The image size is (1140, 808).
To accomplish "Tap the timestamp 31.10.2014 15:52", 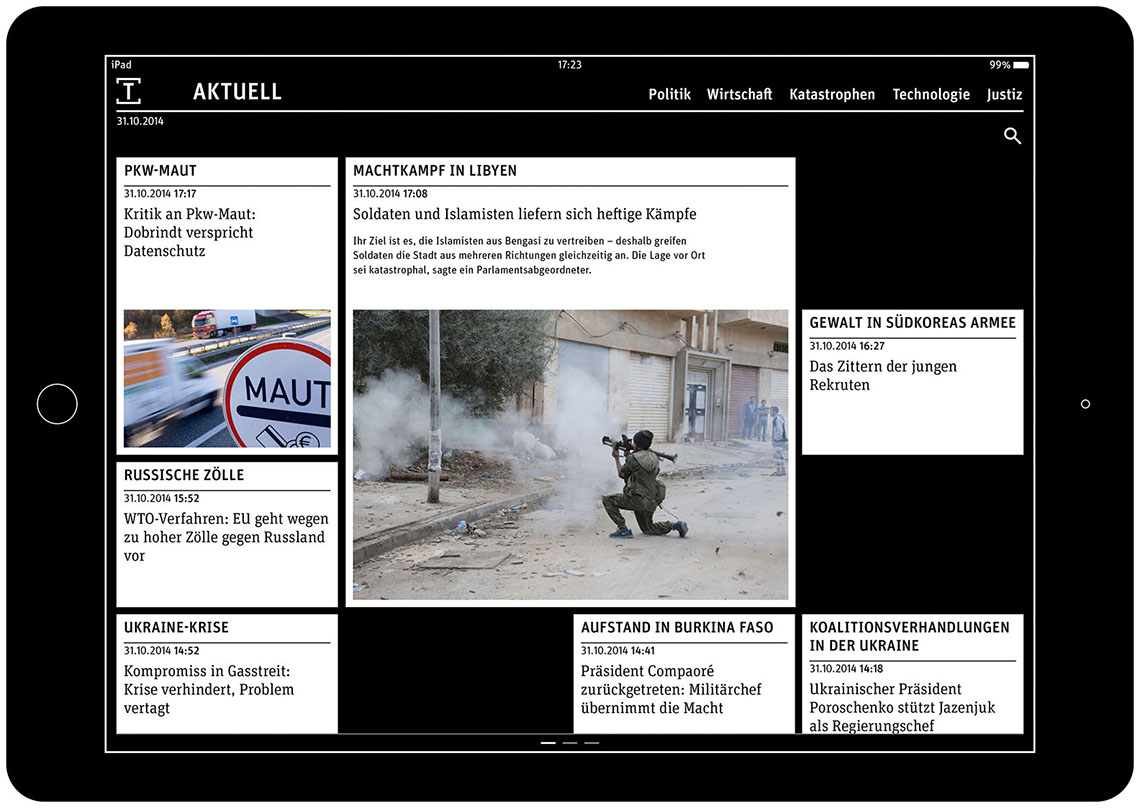I will click(x=161, y=498).
